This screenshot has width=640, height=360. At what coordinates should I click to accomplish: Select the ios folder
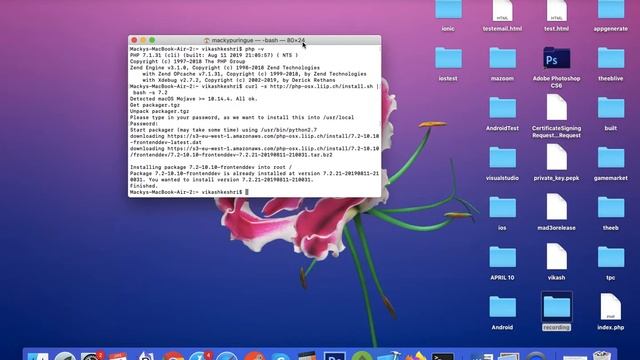[502, 207]
